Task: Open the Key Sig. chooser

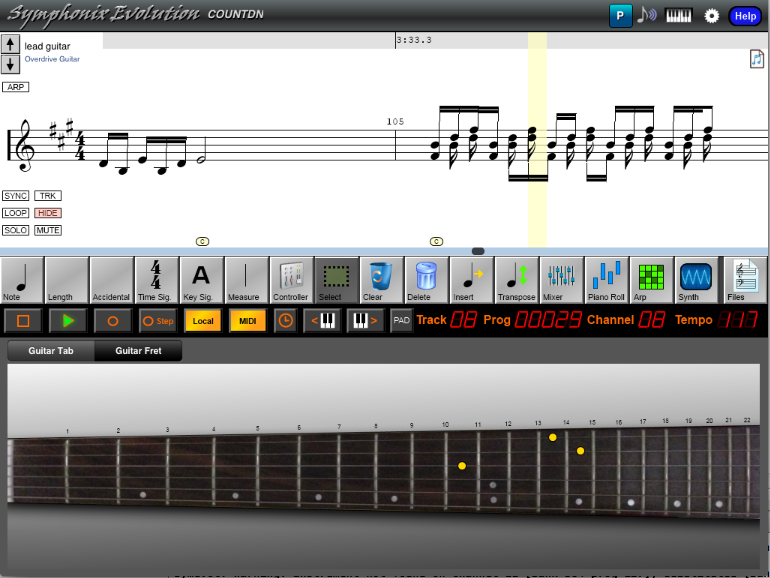Action: coord(201,280)
